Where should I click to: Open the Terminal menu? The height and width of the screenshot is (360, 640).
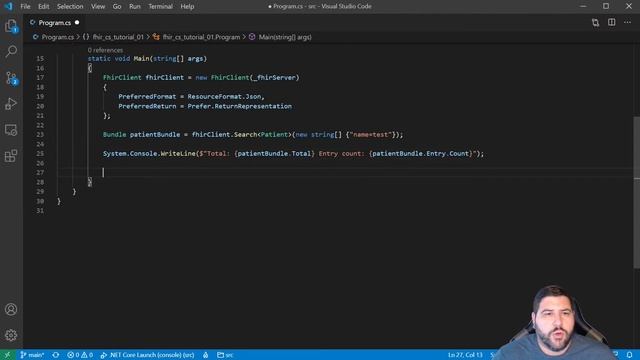(x=160, y=6)
